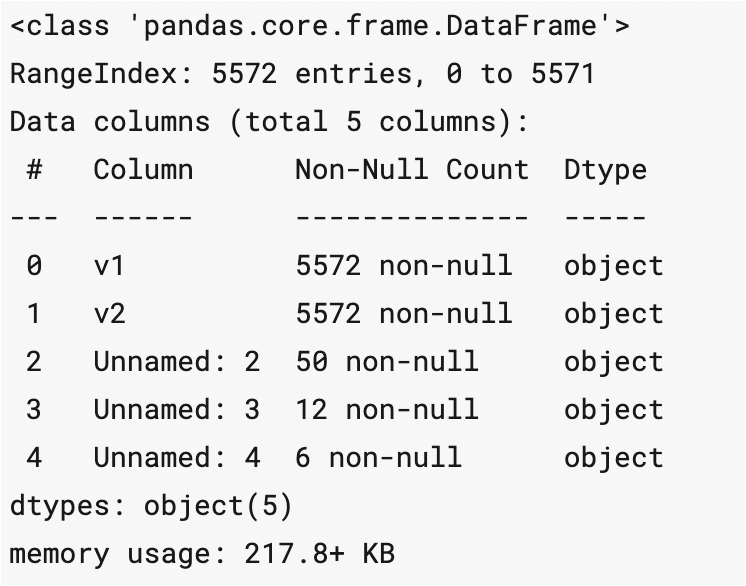Click the '6 non-null' count
This screenshot has height=586, width=746.
pyautogui.click(x=378, y=457)
